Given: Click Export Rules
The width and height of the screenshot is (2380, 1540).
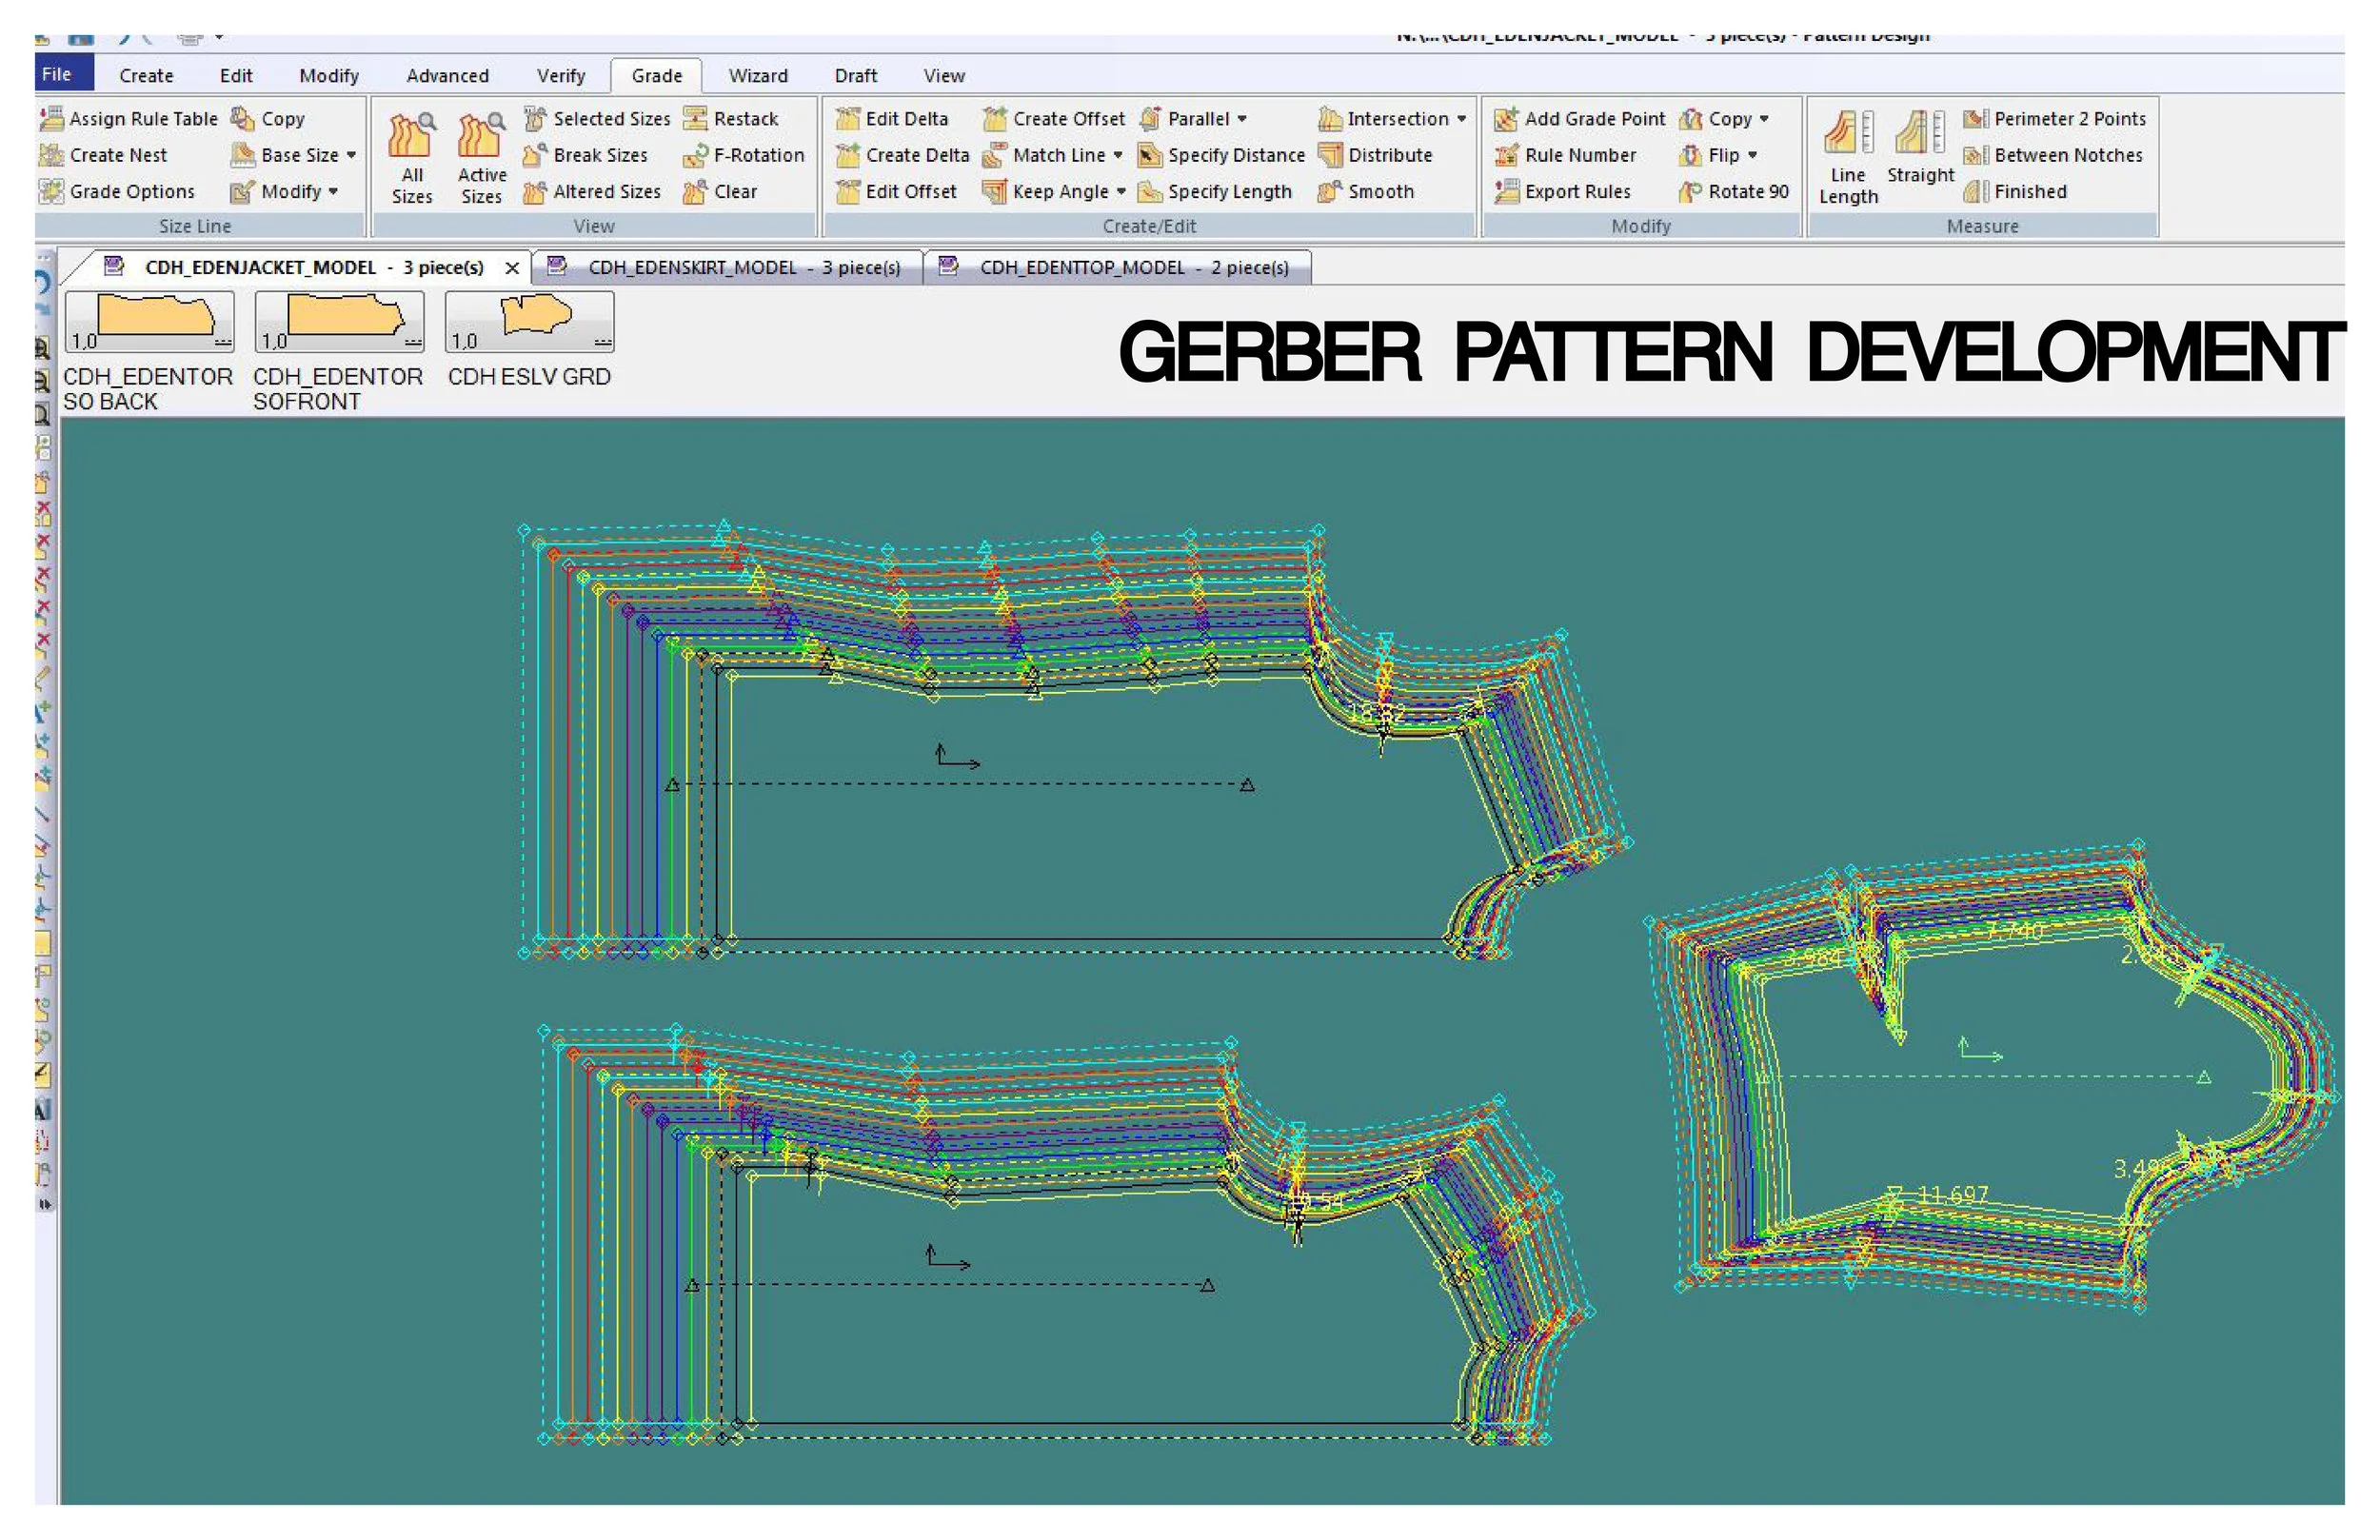Looking at the screenshot, I should tap(1563, 191).
